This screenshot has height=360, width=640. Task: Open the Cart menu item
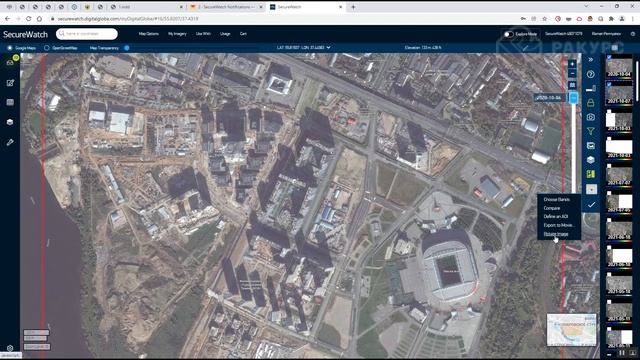[x=243, y=34]
